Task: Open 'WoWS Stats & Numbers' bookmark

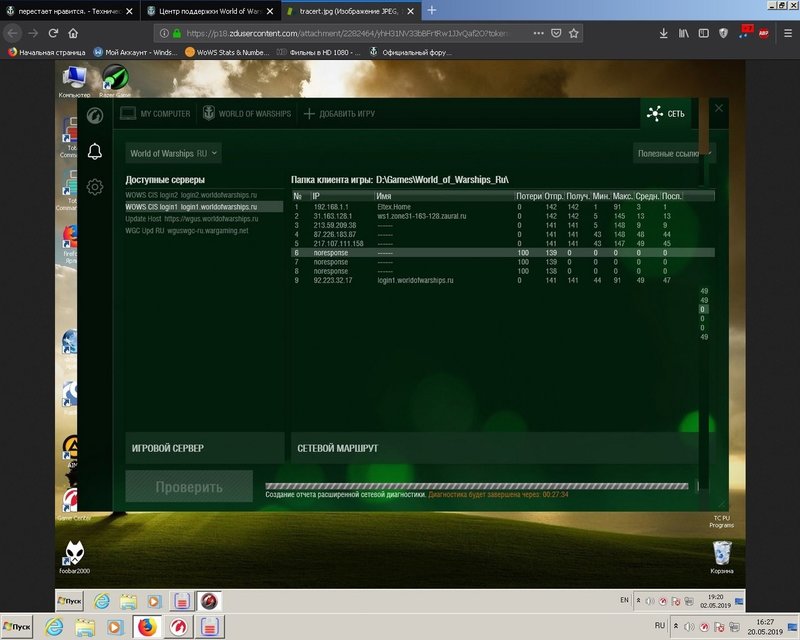Action: tap(227, 52)
